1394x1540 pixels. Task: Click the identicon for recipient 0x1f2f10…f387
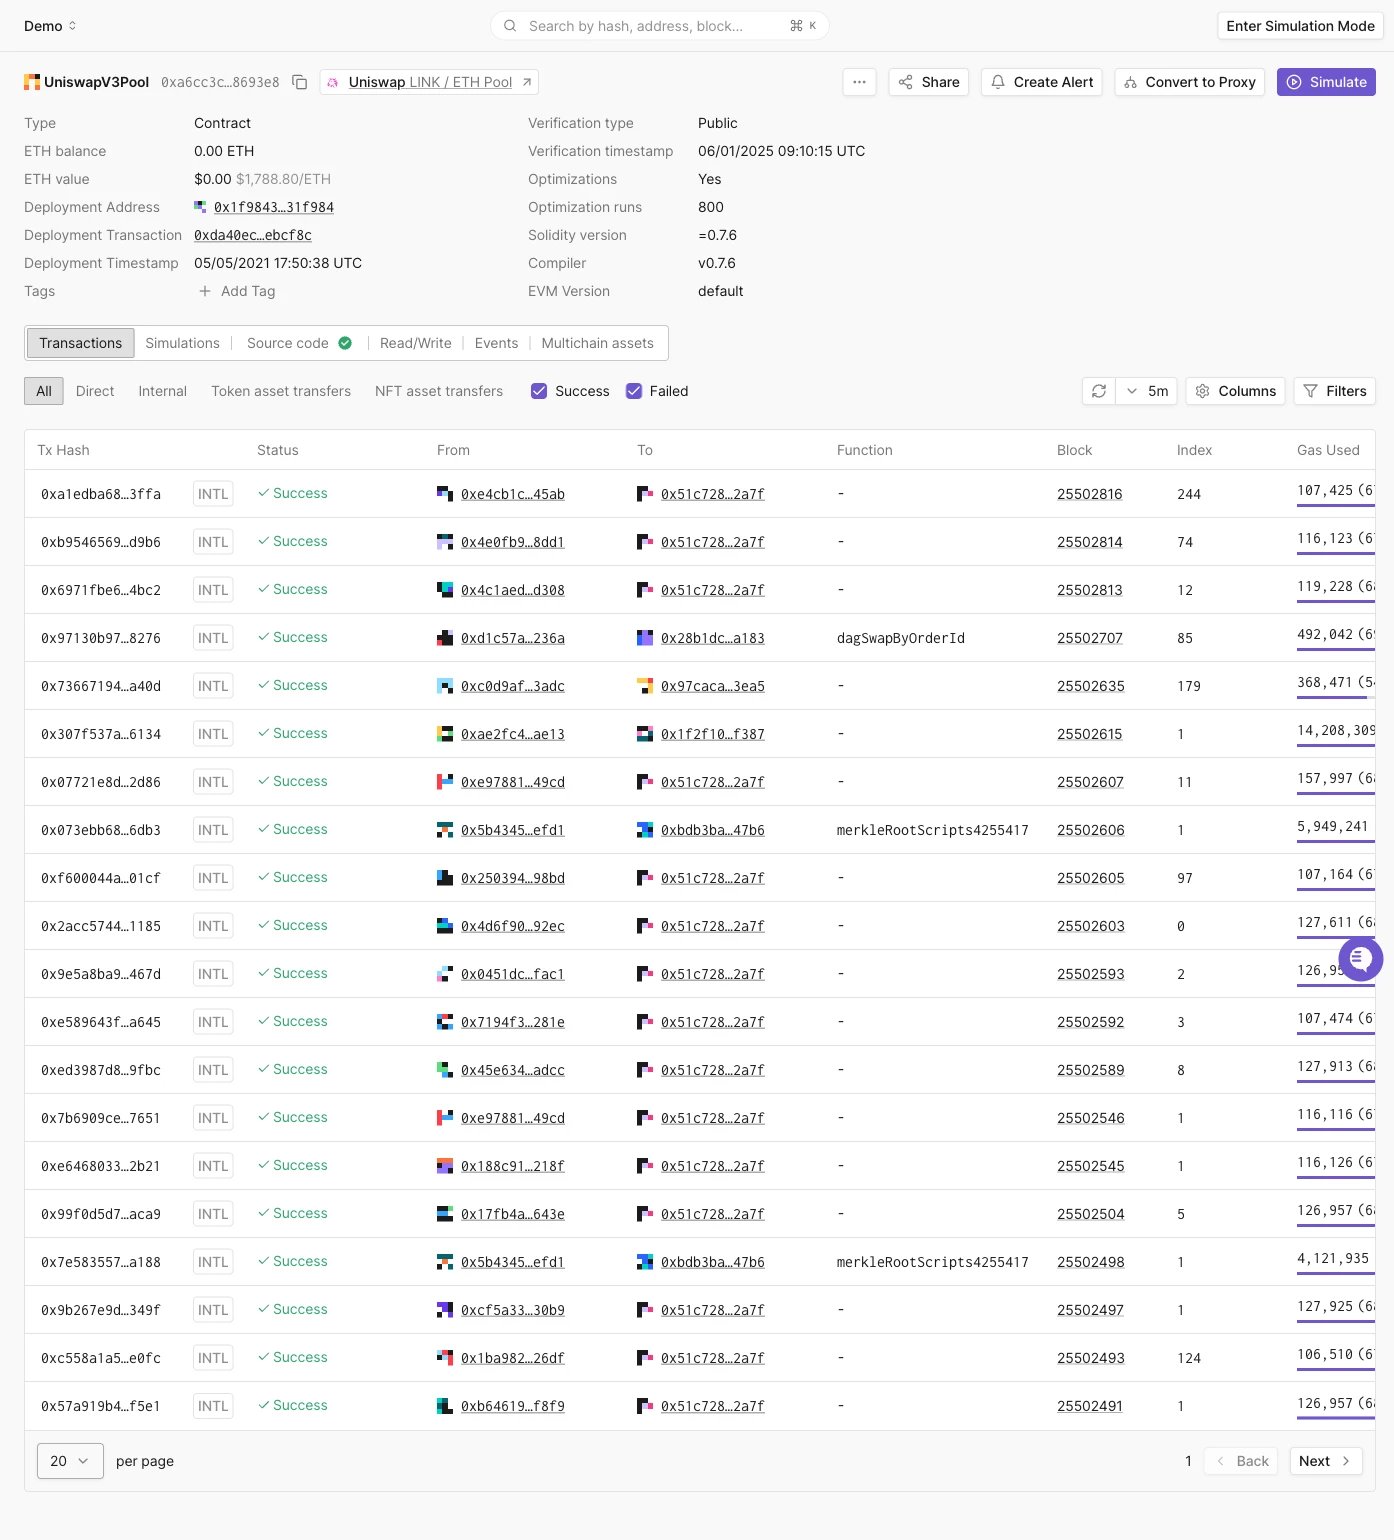click(645, 733)
